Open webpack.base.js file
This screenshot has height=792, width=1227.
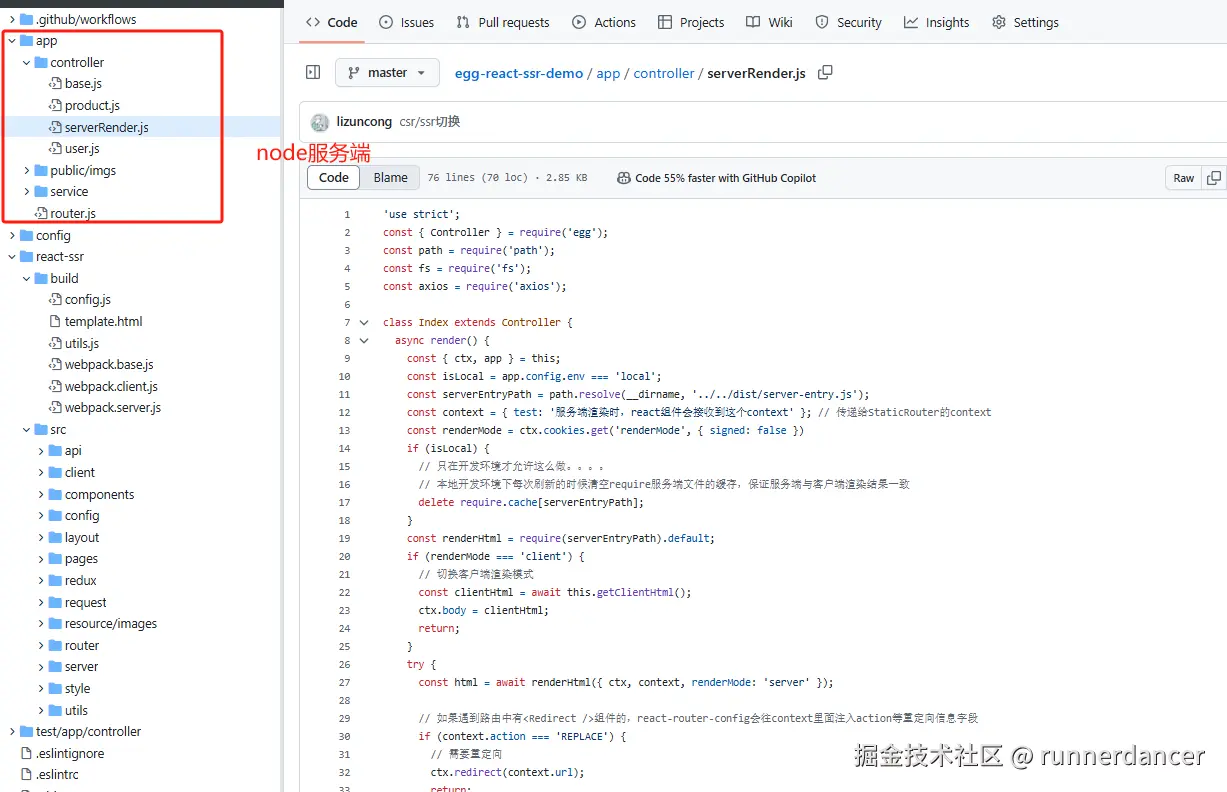109,364
